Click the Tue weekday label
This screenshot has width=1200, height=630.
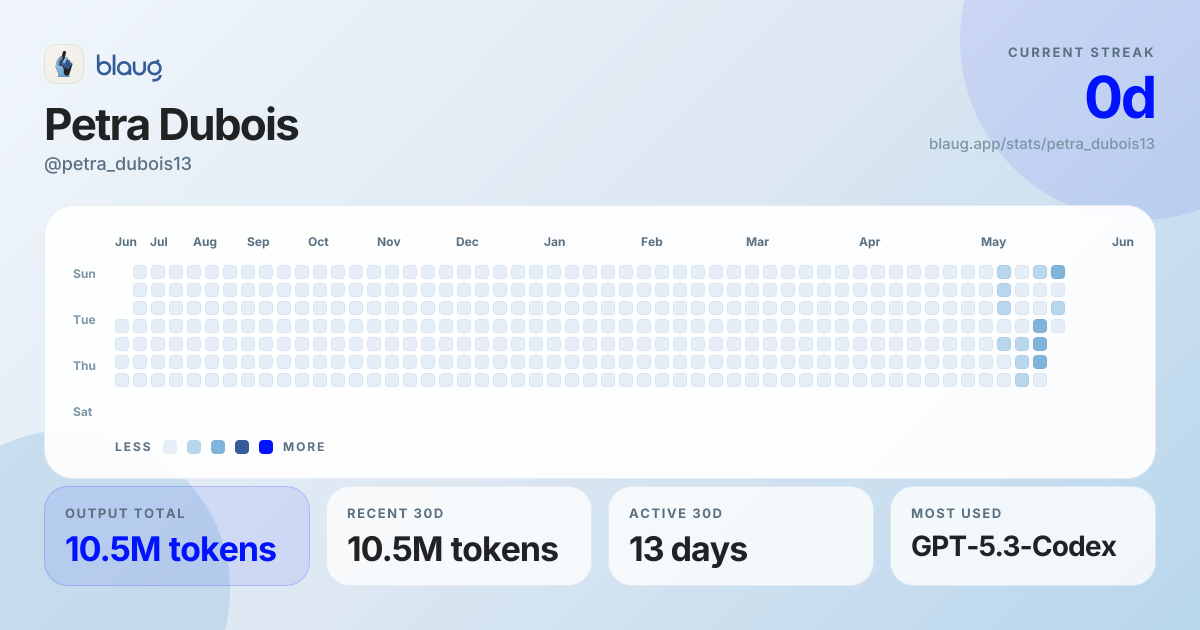pos(85,320)
